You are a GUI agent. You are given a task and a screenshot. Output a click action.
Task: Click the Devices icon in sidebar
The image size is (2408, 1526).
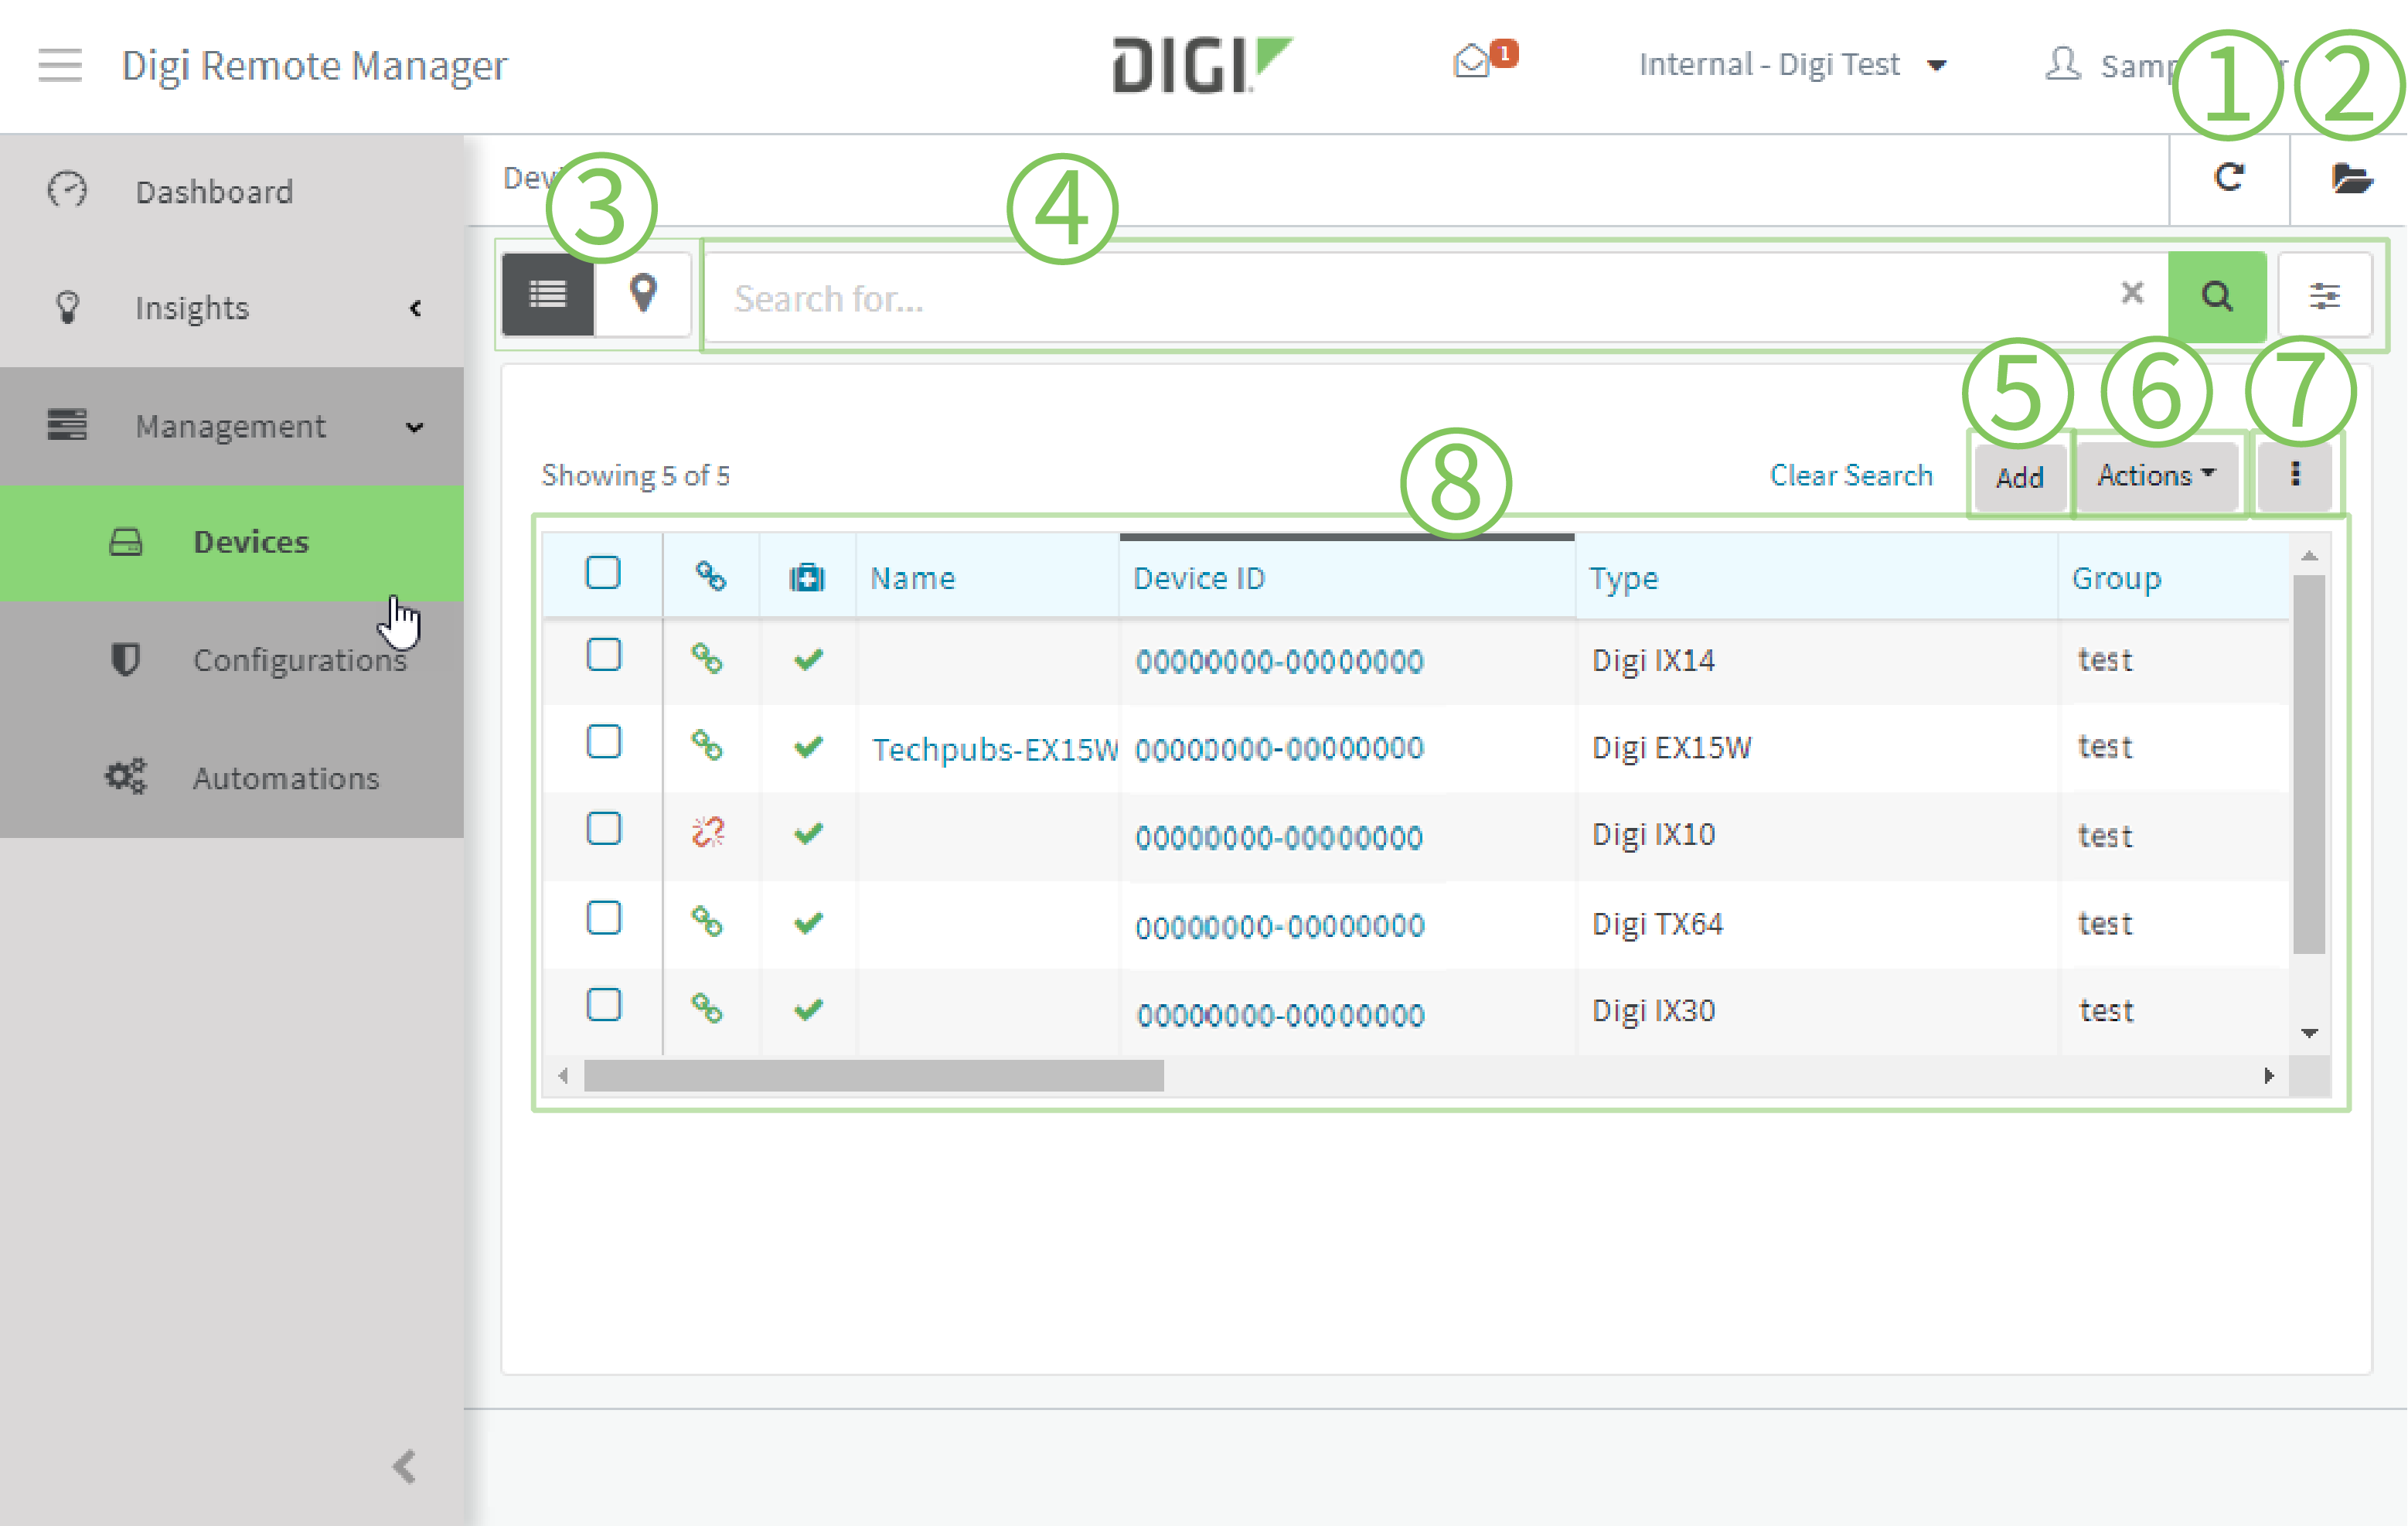(126, 542)
